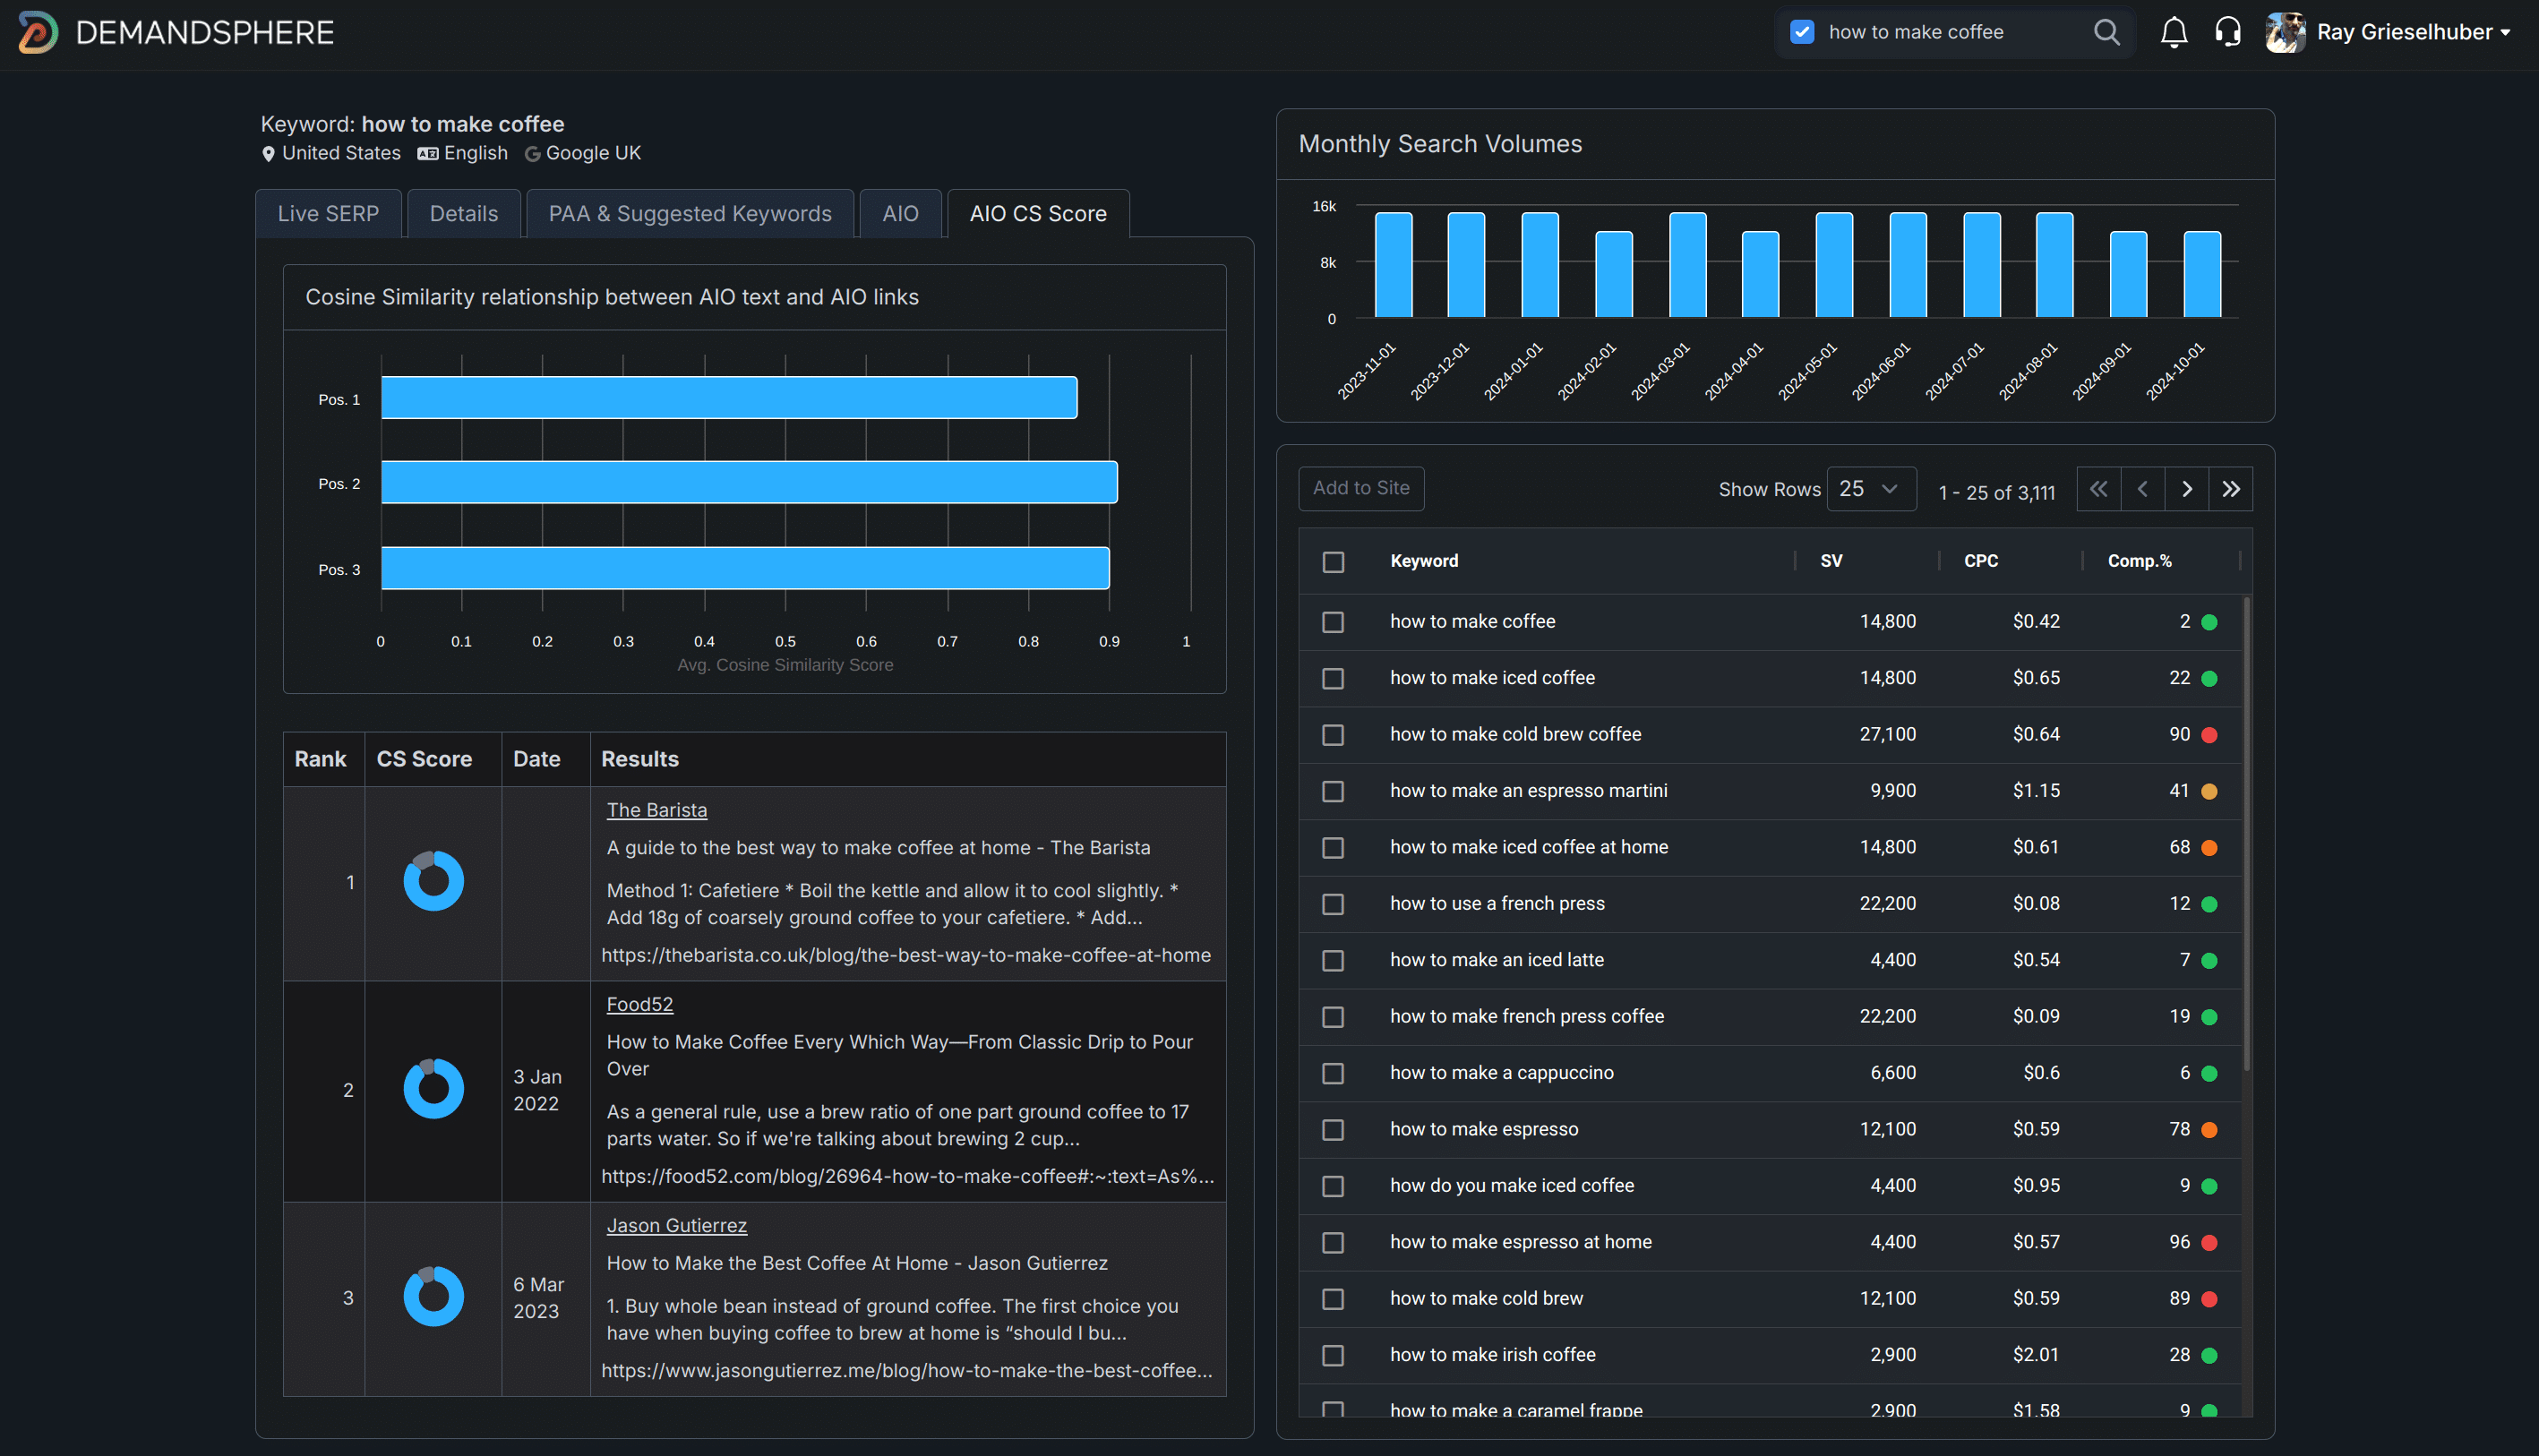Switch to the AIO tab
The width and height of the screenshot is (2539, 1456).
click(900, 214)
